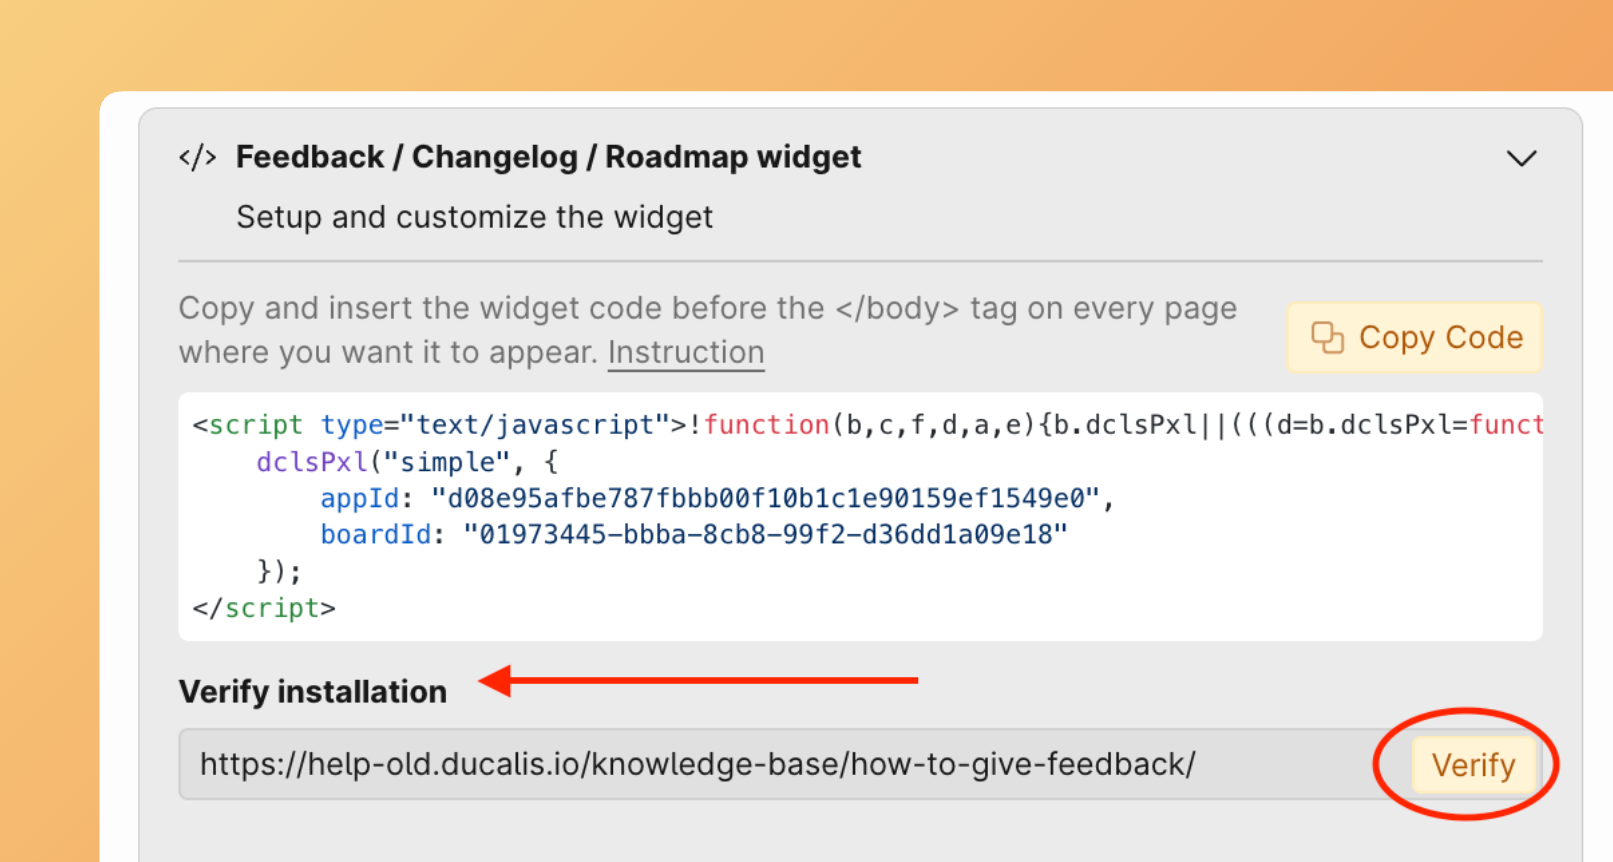
Task: Click the opening script tag in code
Action: click(x=248, y=425)
